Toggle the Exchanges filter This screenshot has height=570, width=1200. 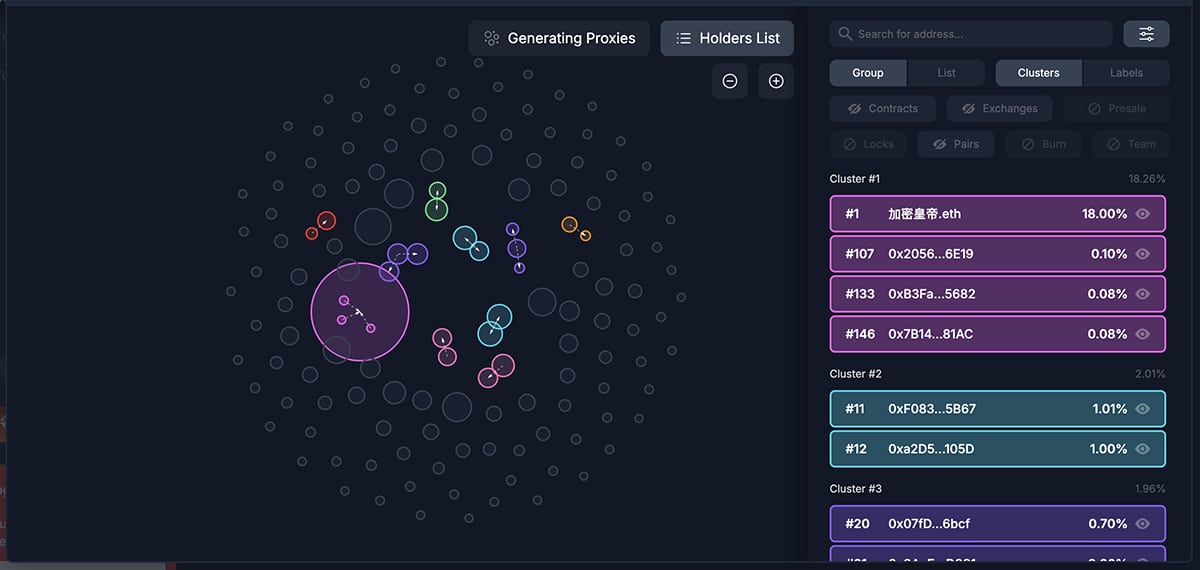999,108
